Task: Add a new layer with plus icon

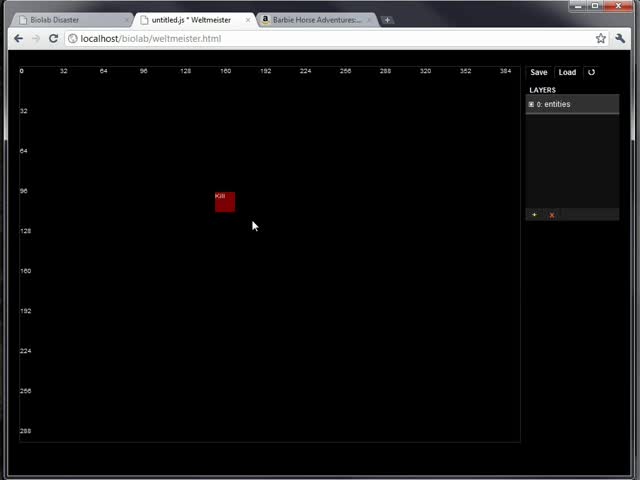Action: point(534,215)
